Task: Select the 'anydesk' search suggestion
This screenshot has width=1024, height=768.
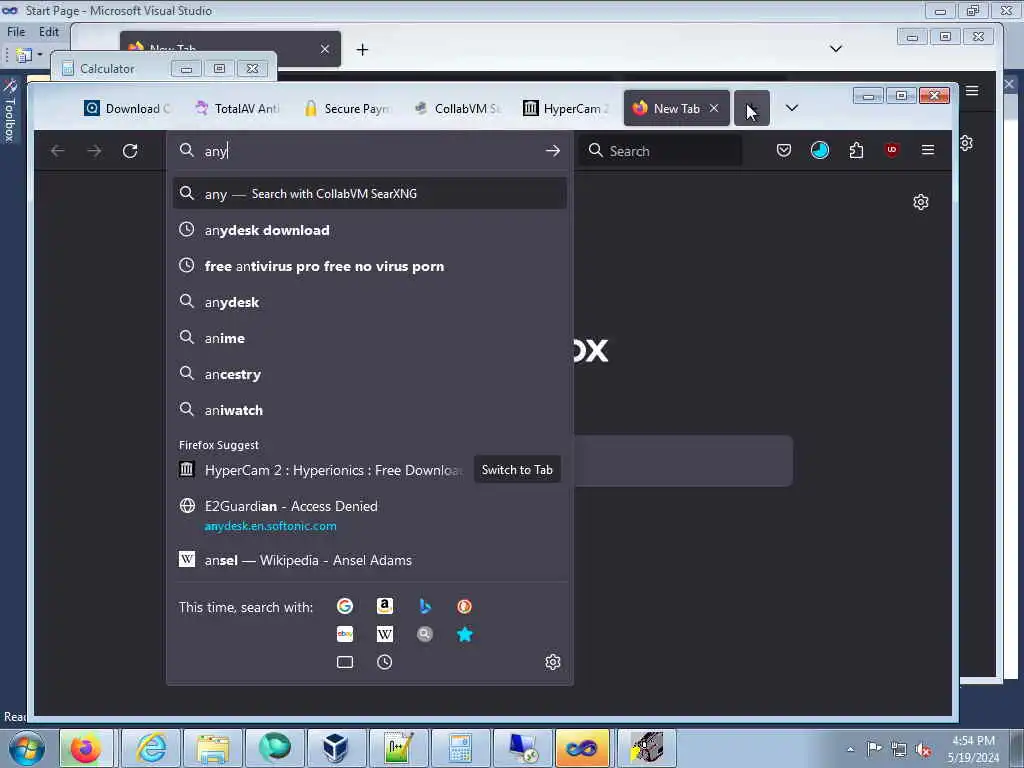Action: (x=370, y=302)
